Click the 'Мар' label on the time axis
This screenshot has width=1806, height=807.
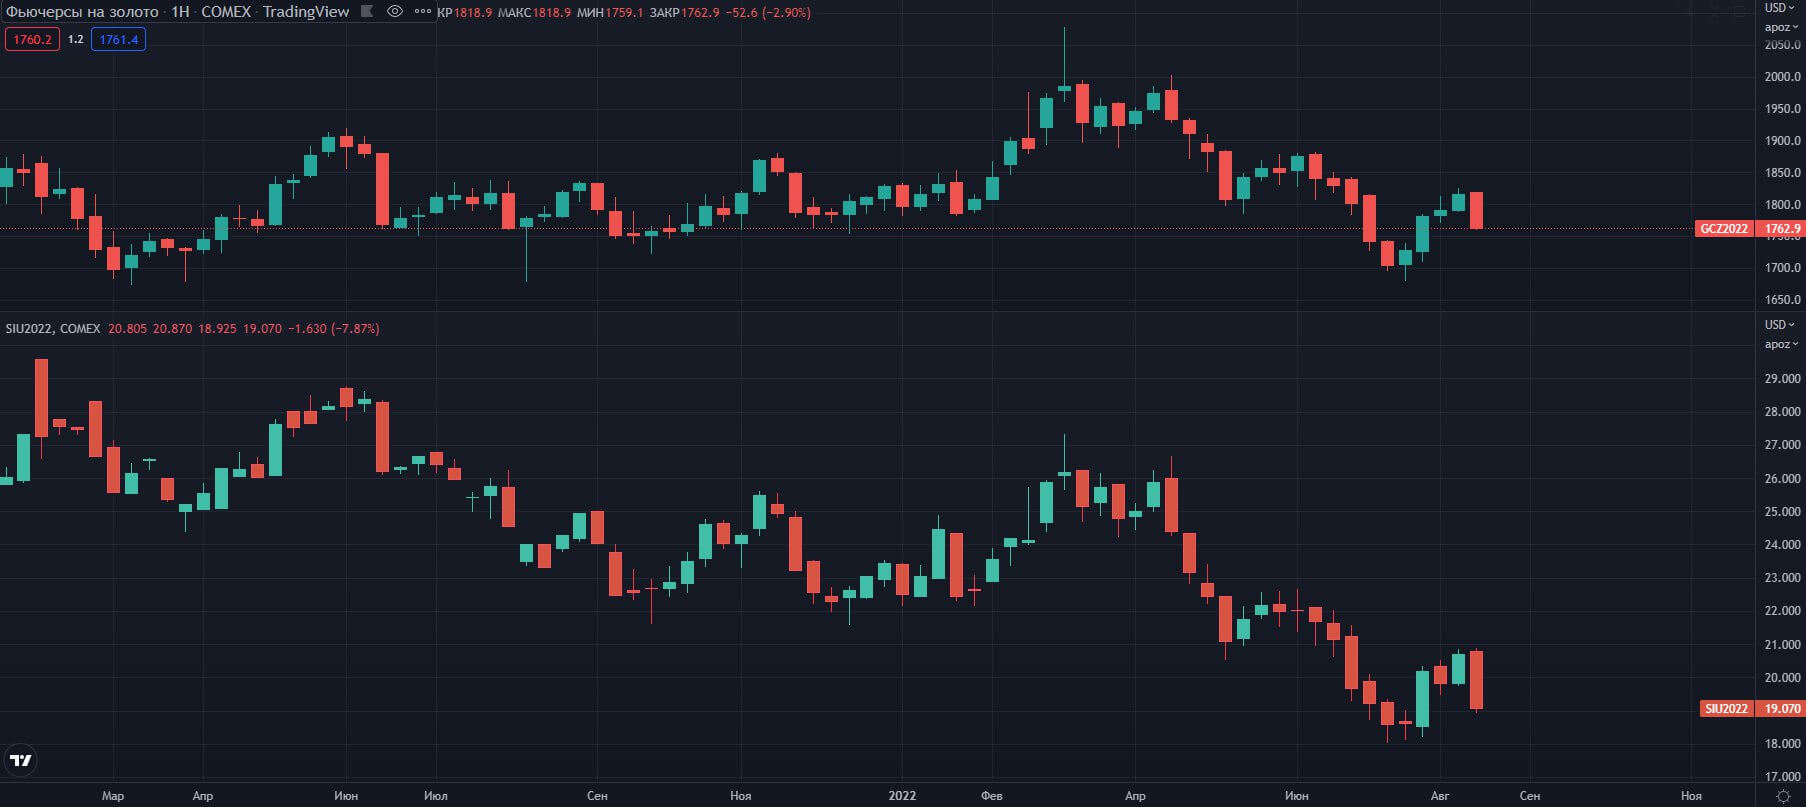[x=113, y=796]
